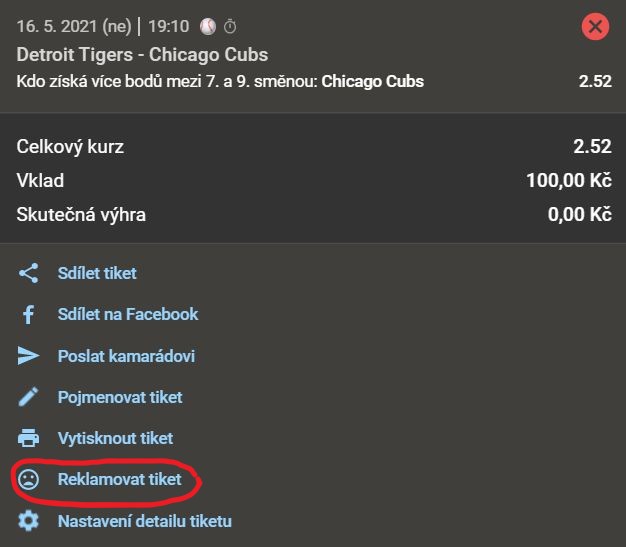This screenshot has height=547, width=626.
Task: Close the ticket with the red X
Action: coord(595,27)
